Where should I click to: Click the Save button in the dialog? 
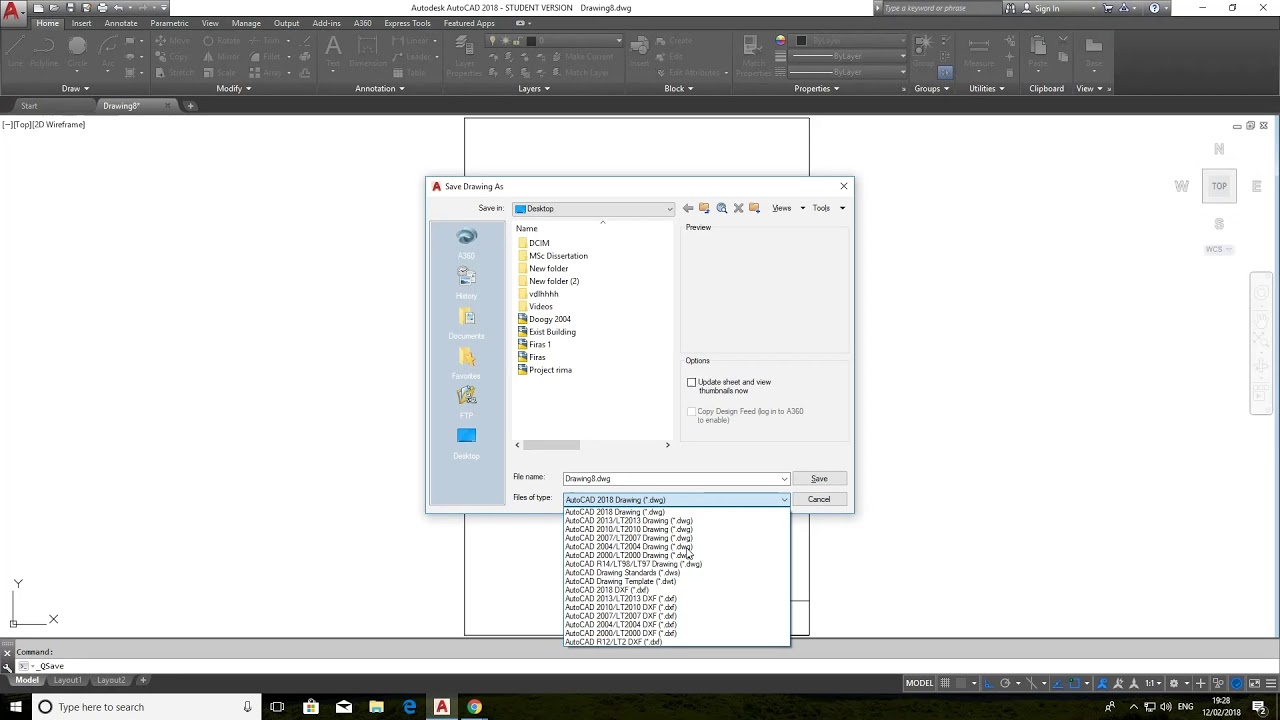[x=819, y=479]
